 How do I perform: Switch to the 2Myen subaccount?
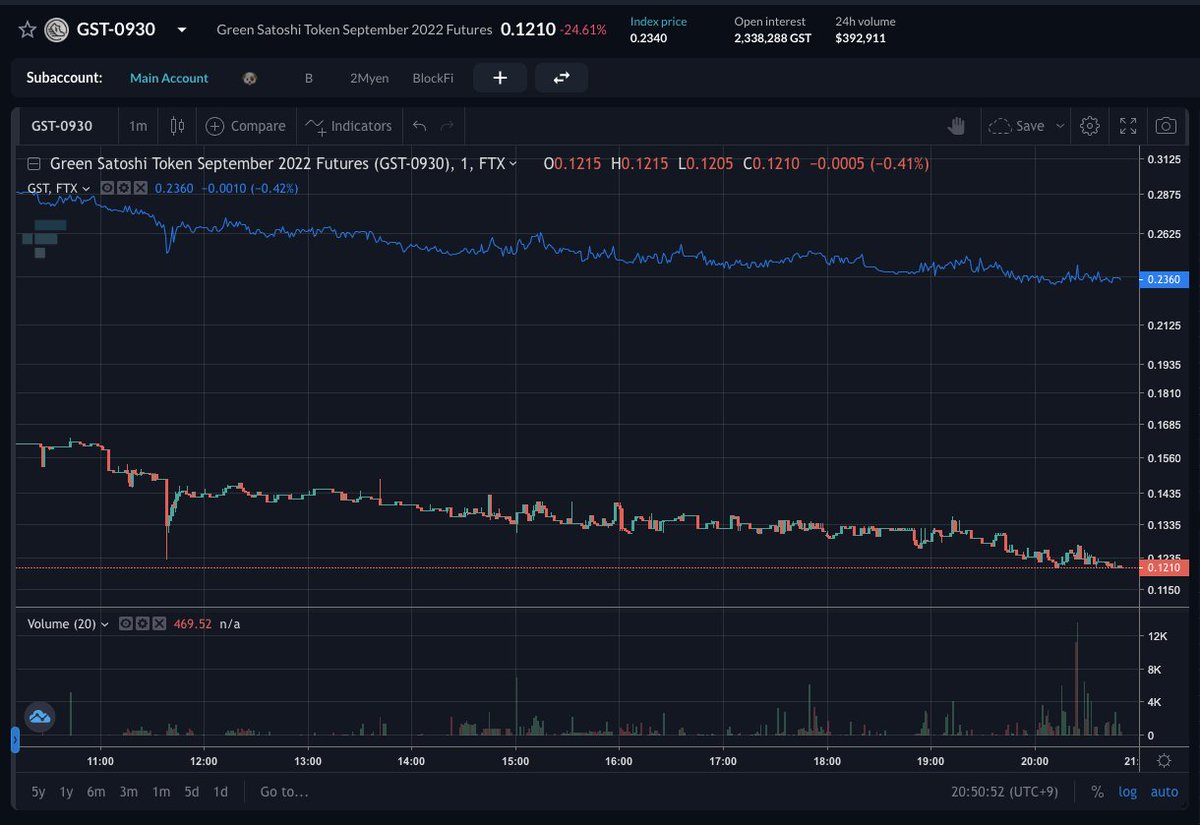point(369,78)
